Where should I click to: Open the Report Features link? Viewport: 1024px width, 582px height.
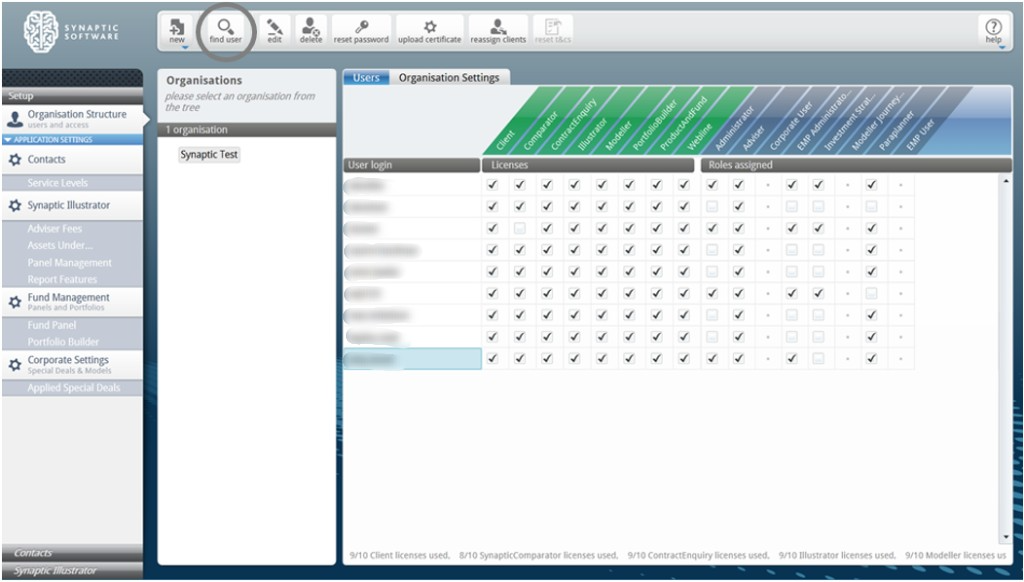tap(62, 280)
